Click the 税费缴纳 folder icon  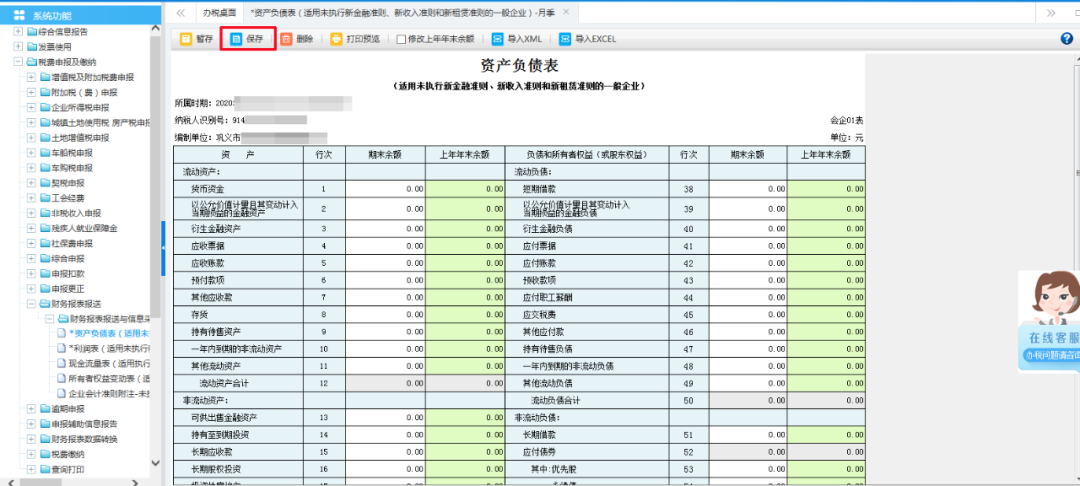(x=45, y=454)
